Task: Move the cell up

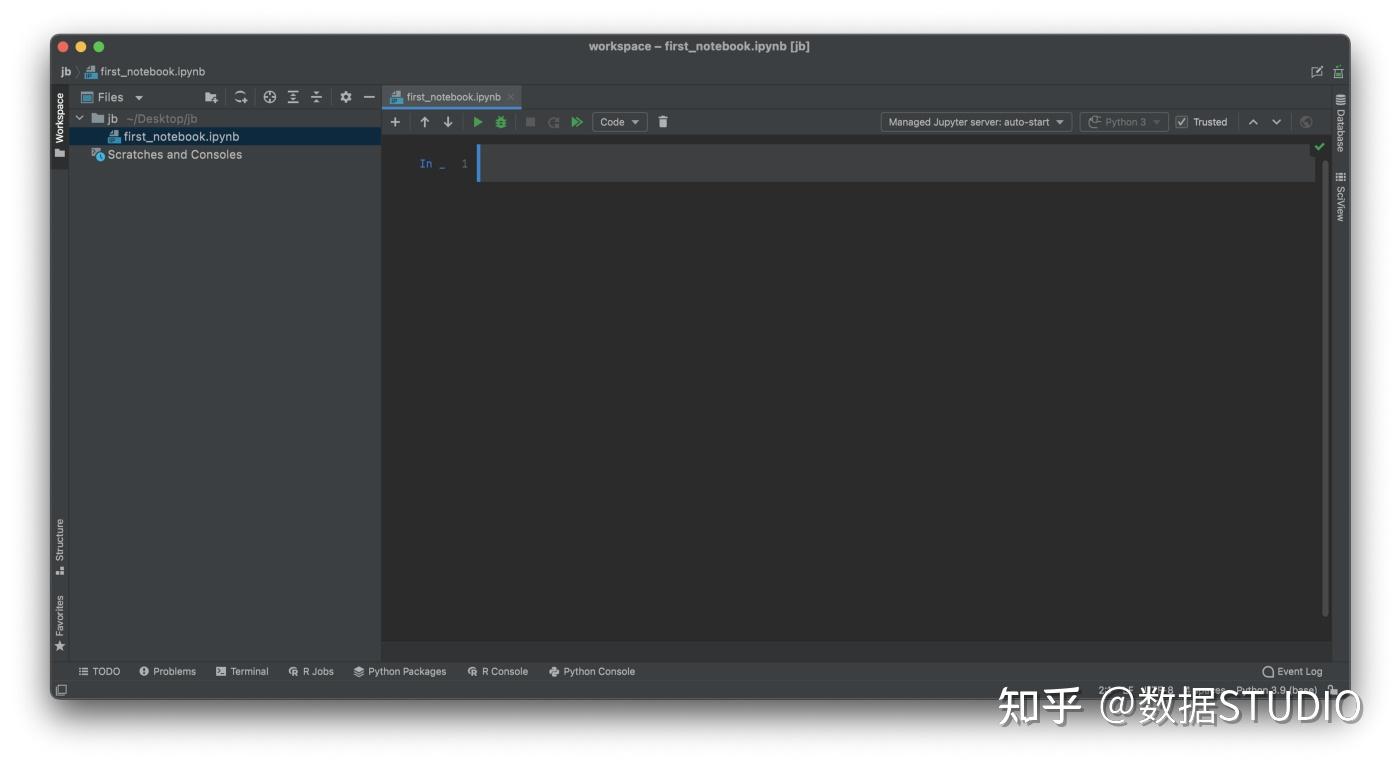Action: [x=424, y=121]
